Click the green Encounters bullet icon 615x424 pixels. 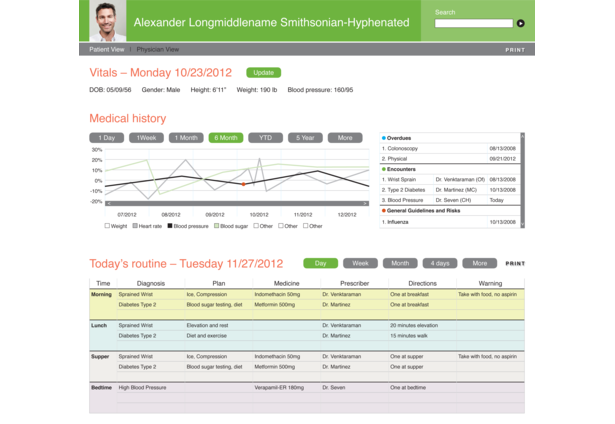(x=384, y=169)
